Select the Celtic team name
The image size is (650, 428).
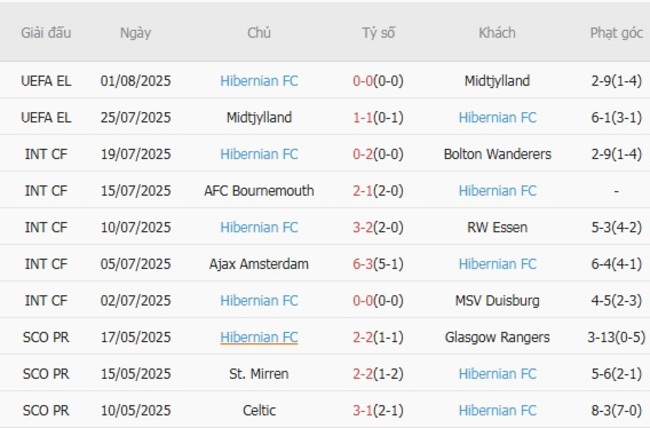tap(259, 410)
